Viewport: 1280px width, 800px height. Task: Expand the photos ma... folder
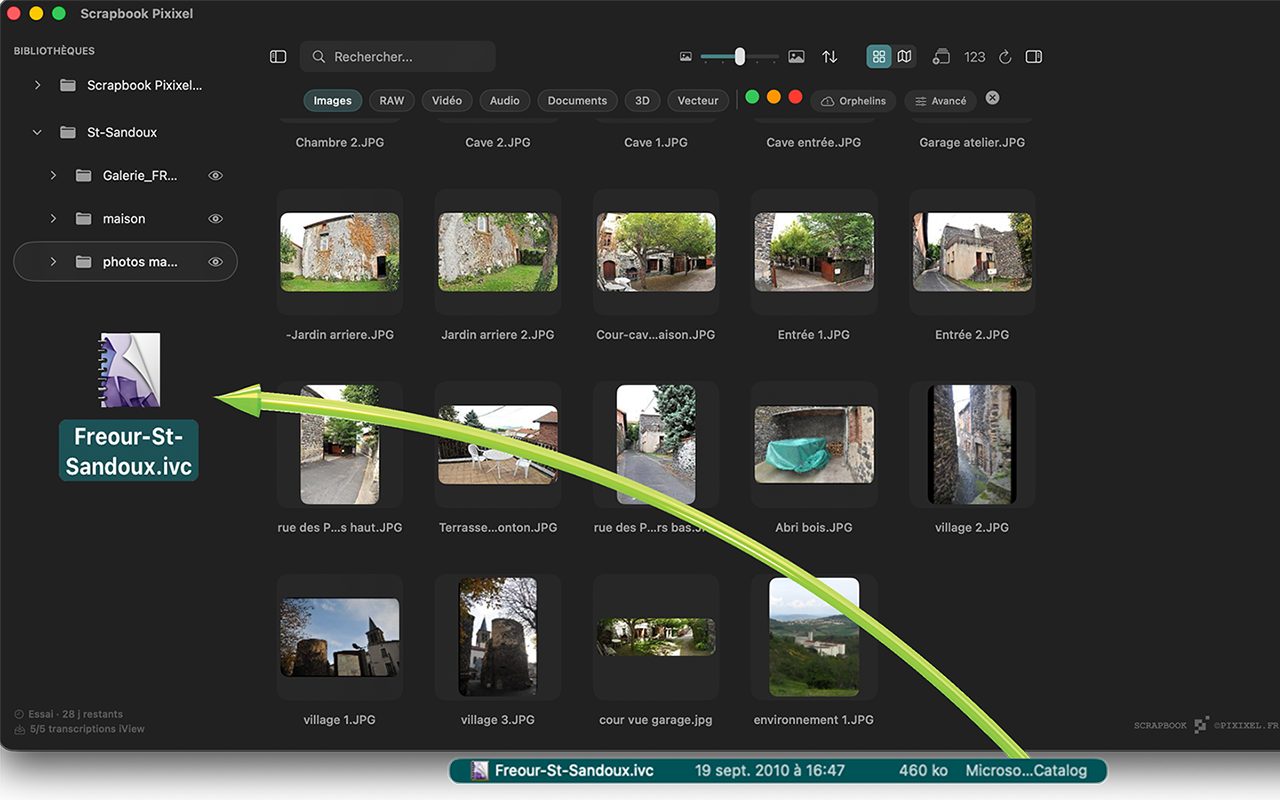pos(53,262)
